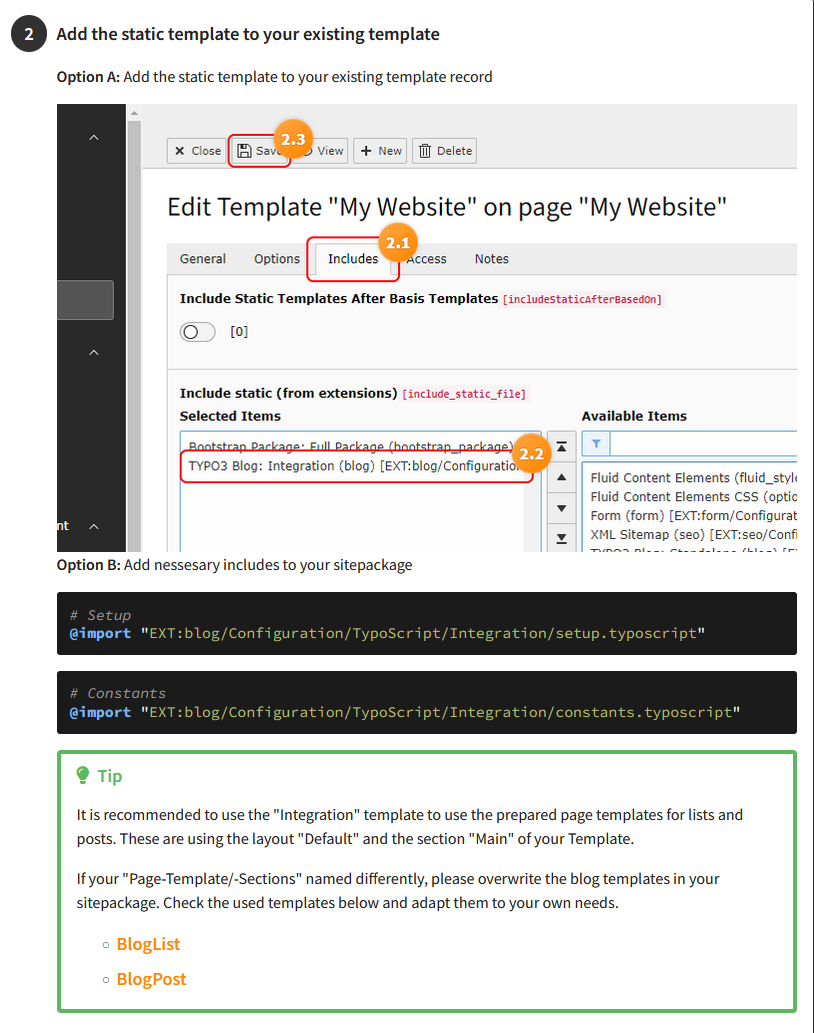The height and width of the screenshot is (1033, 814).
Task: Go to the Access tab
Action: (426, 259)
